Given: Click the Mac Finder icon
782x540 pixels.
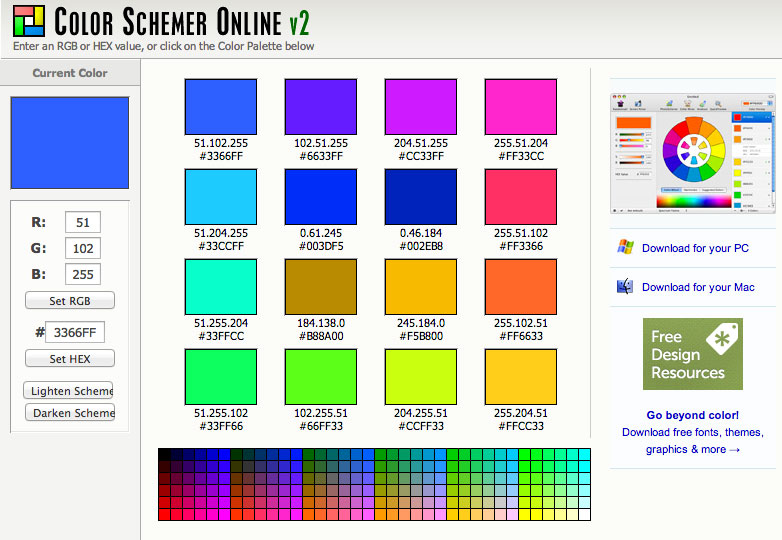Looking at the screenshot, I should tap(625, 287).
